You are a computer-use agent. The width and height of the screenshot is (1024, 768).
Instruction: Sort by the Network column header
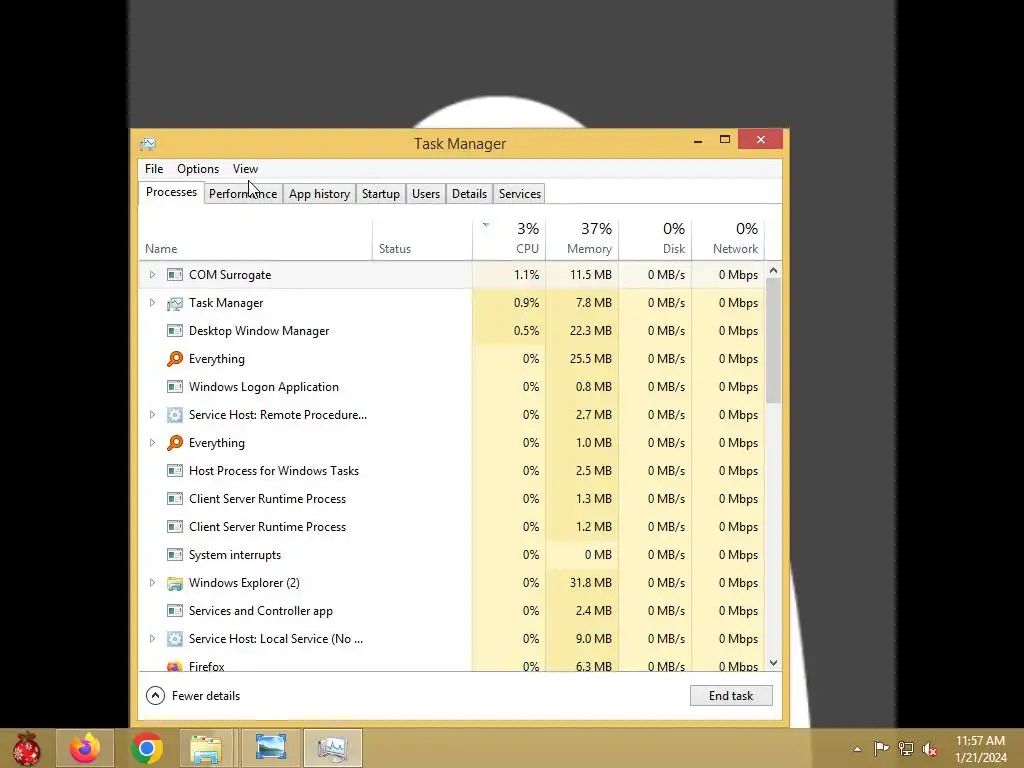click(728, 240)
